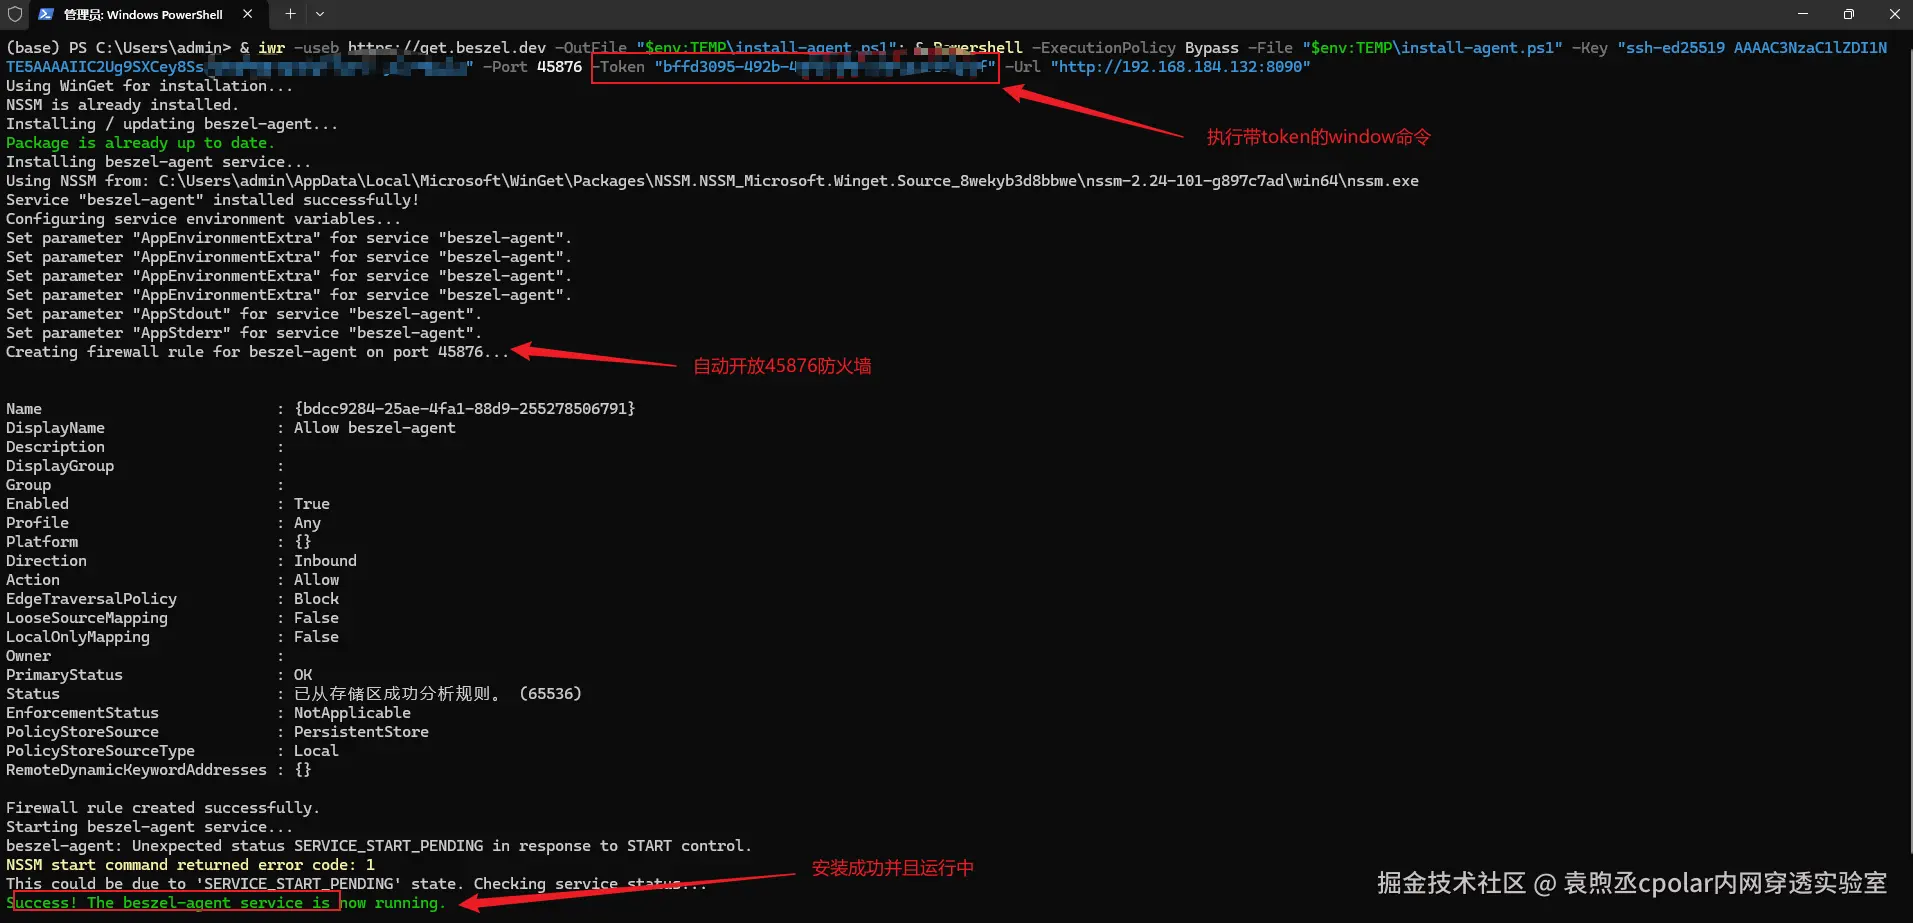Click the 'Set parameter "AppStdout"' line
Image resolution: width=1913 pixels, height=923 pixels.
point(244,314)
